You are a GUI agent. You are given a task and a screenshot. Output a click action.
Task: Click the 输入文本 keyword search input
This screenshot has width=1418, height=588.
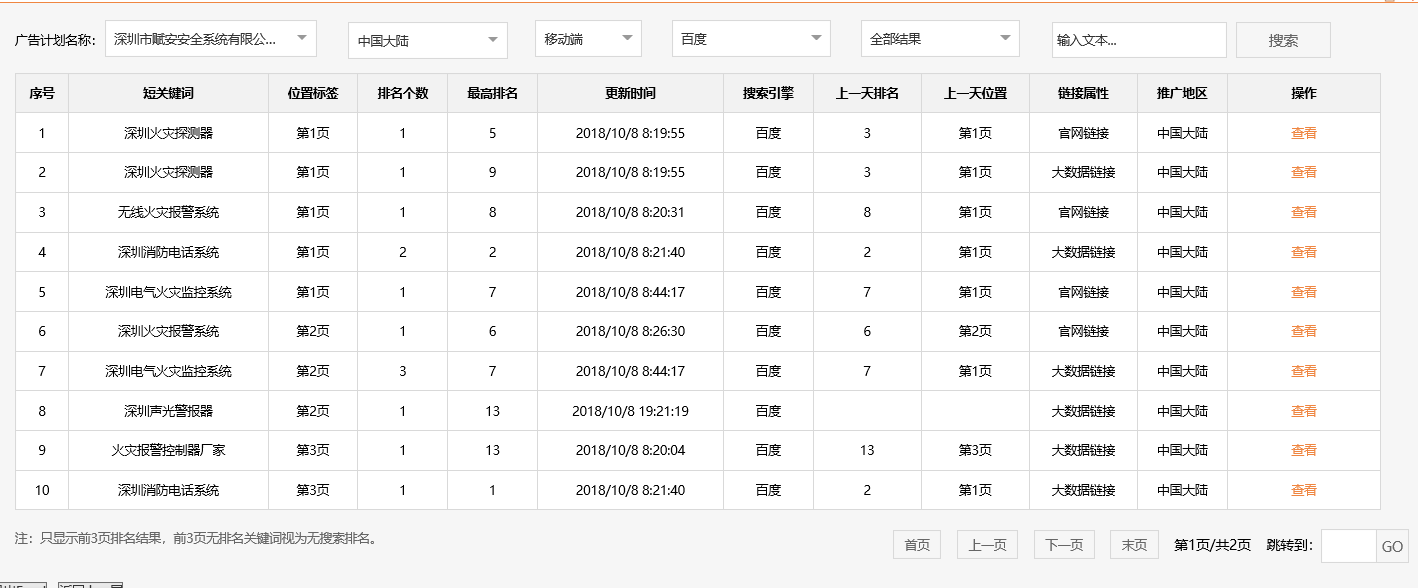pyautogui.click(x=1139, y=39)
